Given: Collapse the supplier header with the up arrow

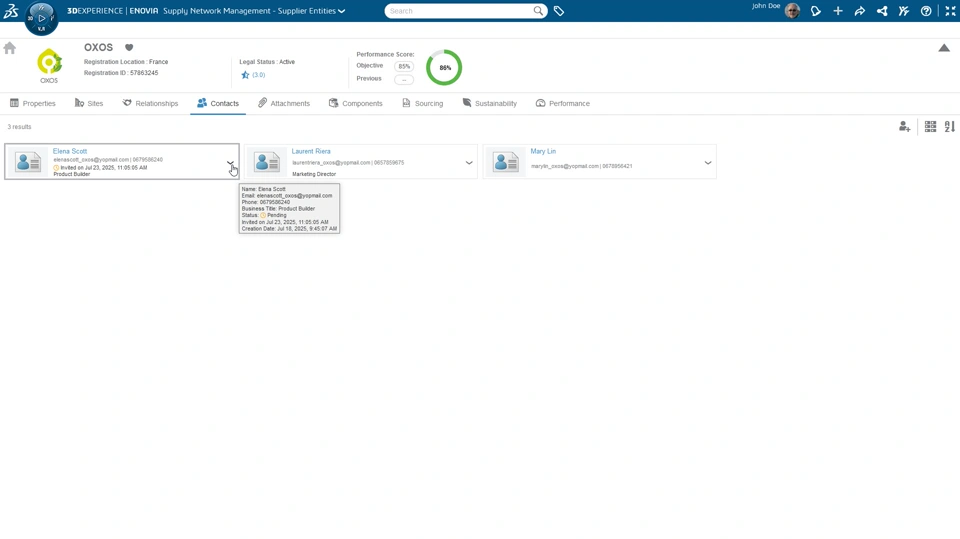Looking at the screenshot, I should click(943, 48).
